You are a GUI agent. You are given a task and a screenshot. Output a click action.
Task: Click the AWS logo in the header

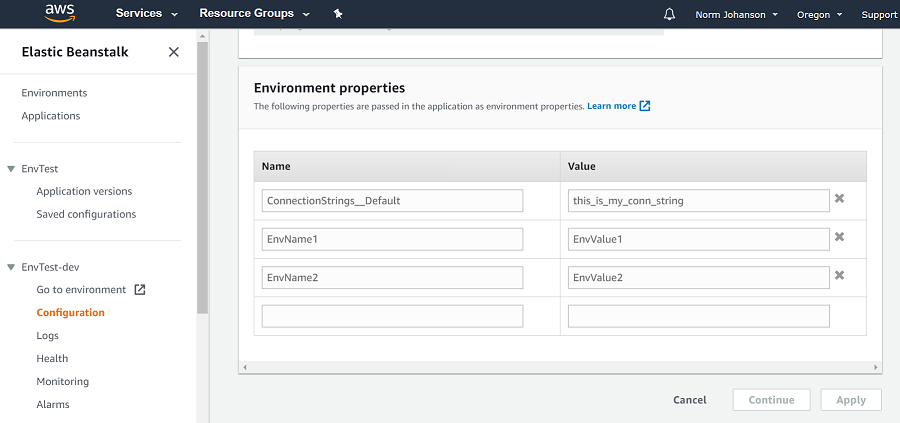[62, 14]
